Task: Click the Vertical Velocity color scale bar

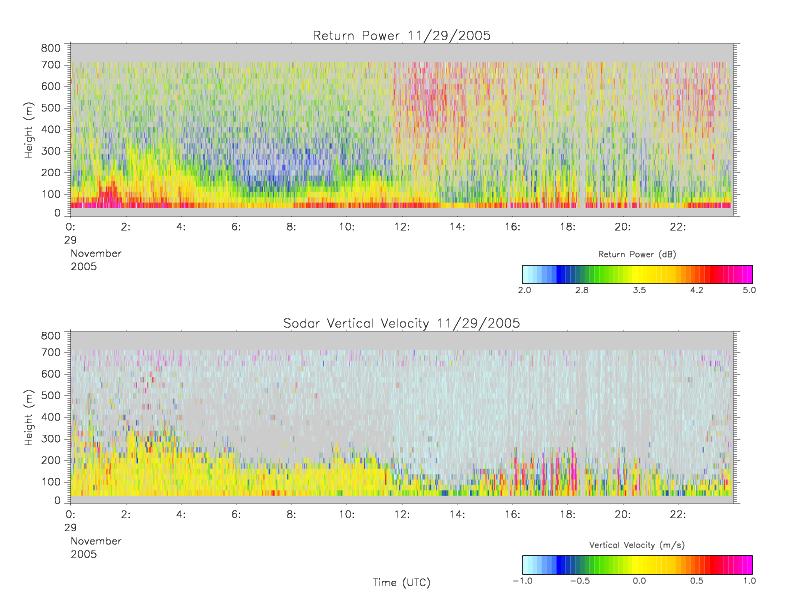Action: (x=637, y=565)
